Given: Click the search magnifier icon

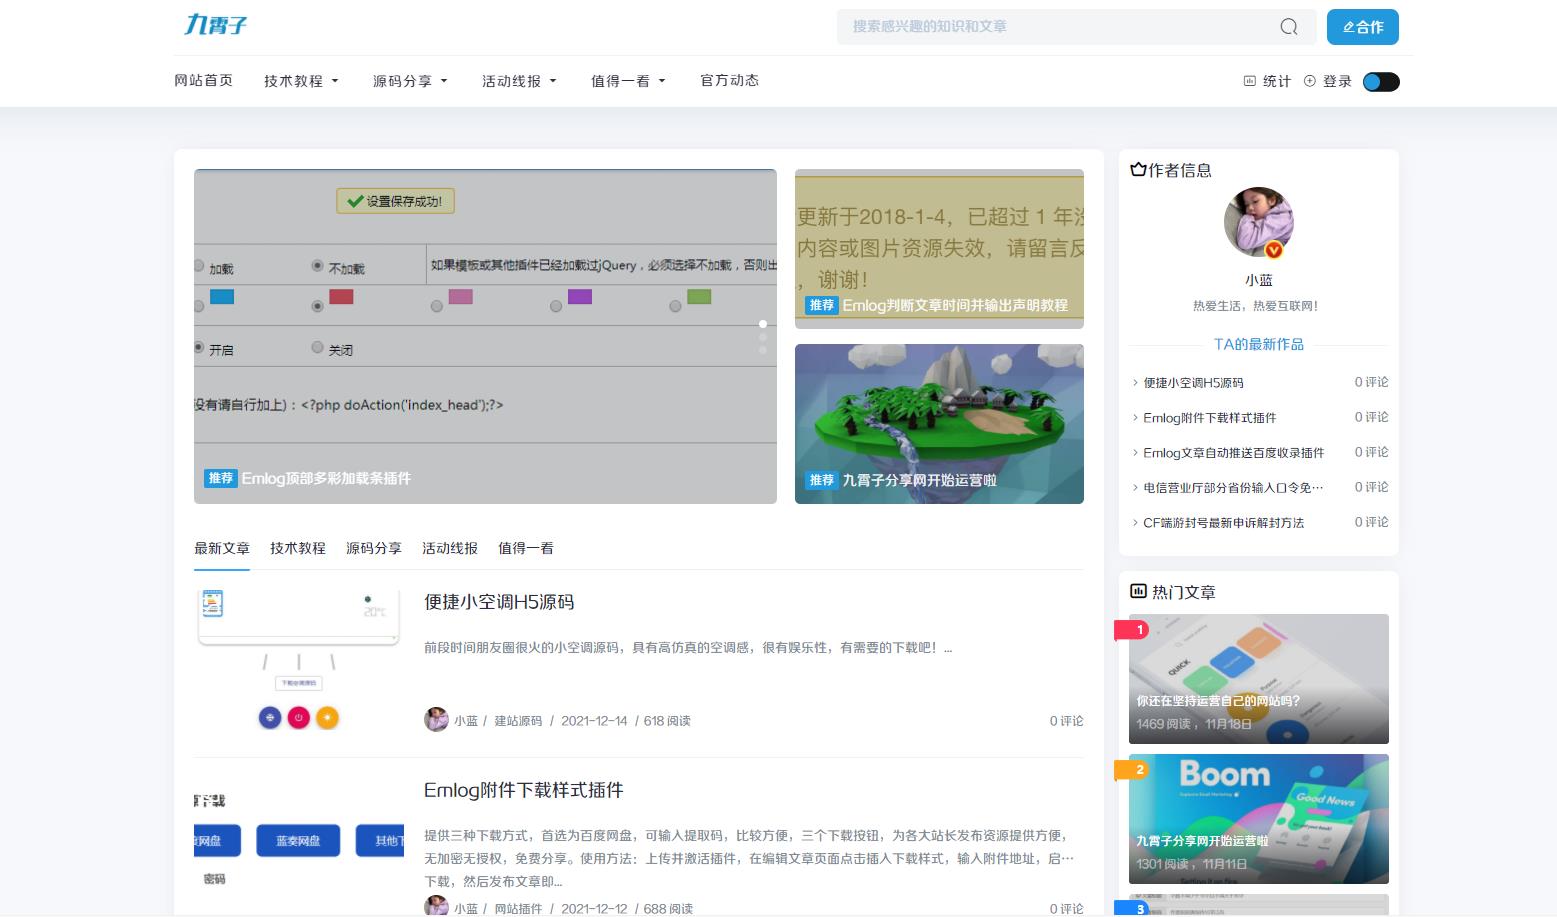Looking at the screenshot, I should click(x=1288, y=27).
